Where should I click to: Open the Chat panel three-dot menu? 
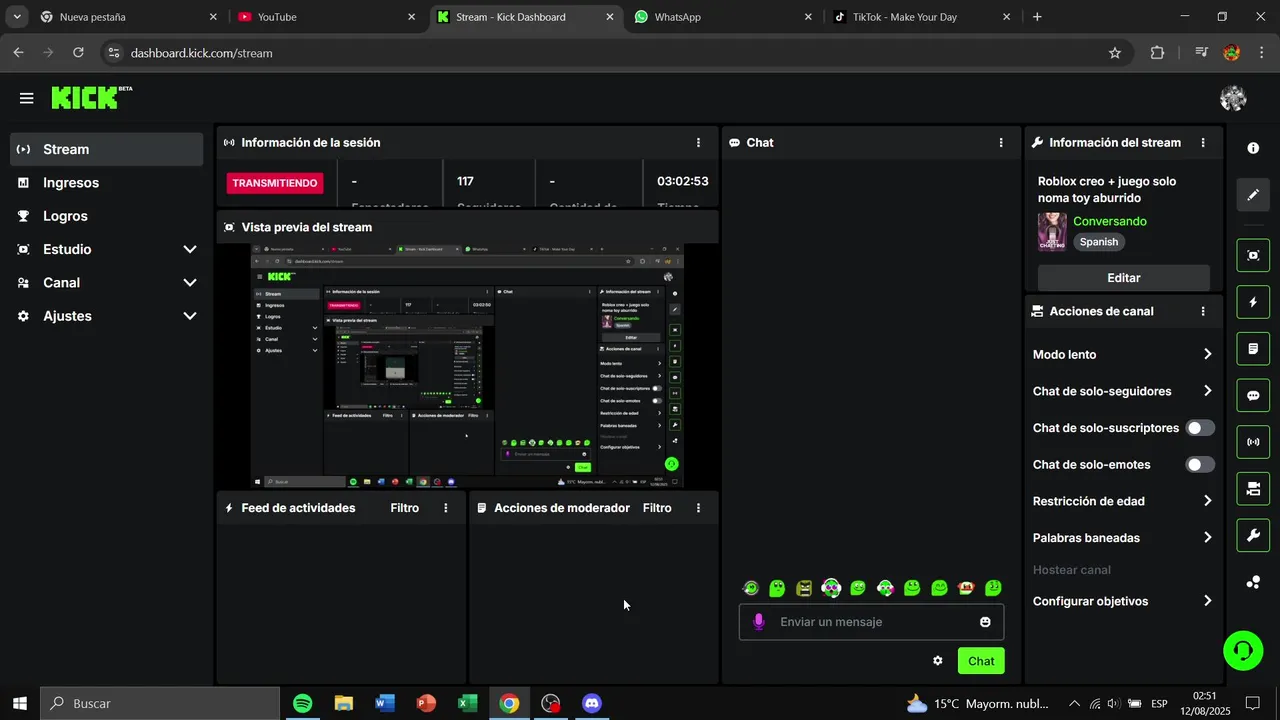click(x=1001, y=143)
